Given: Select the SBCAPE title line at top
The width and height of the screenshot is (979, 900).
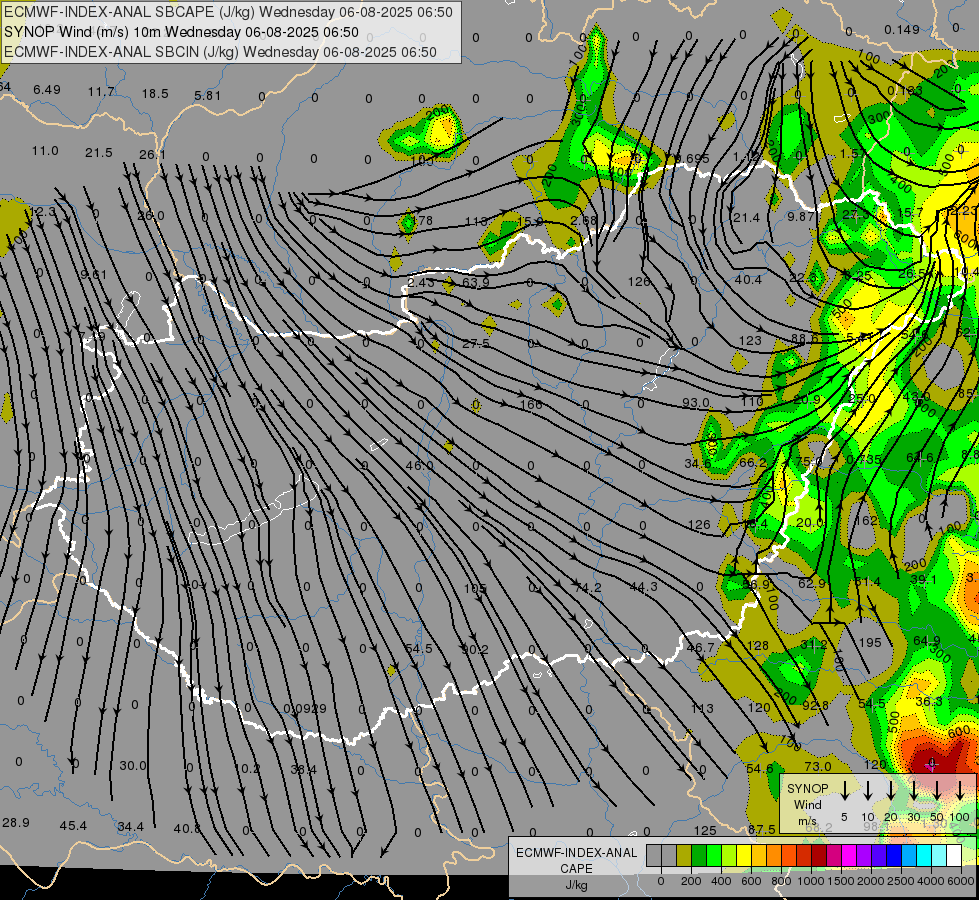Looking at the screenshot, I should pos(229,12).
